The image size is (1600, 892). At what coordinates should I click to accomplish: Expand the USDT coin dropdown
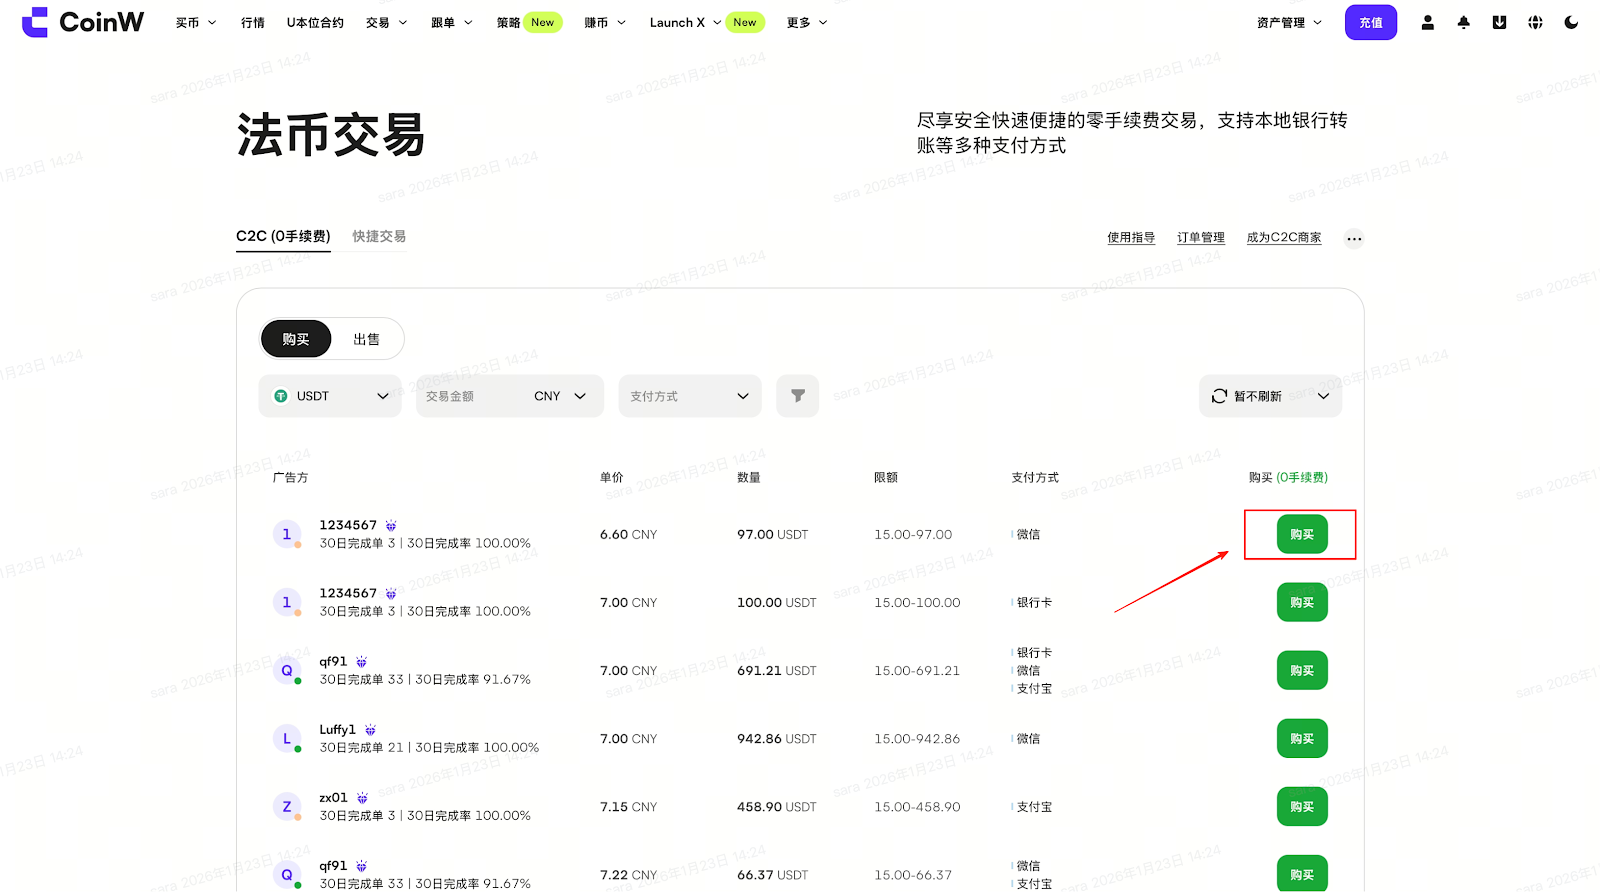click(330, 396)
